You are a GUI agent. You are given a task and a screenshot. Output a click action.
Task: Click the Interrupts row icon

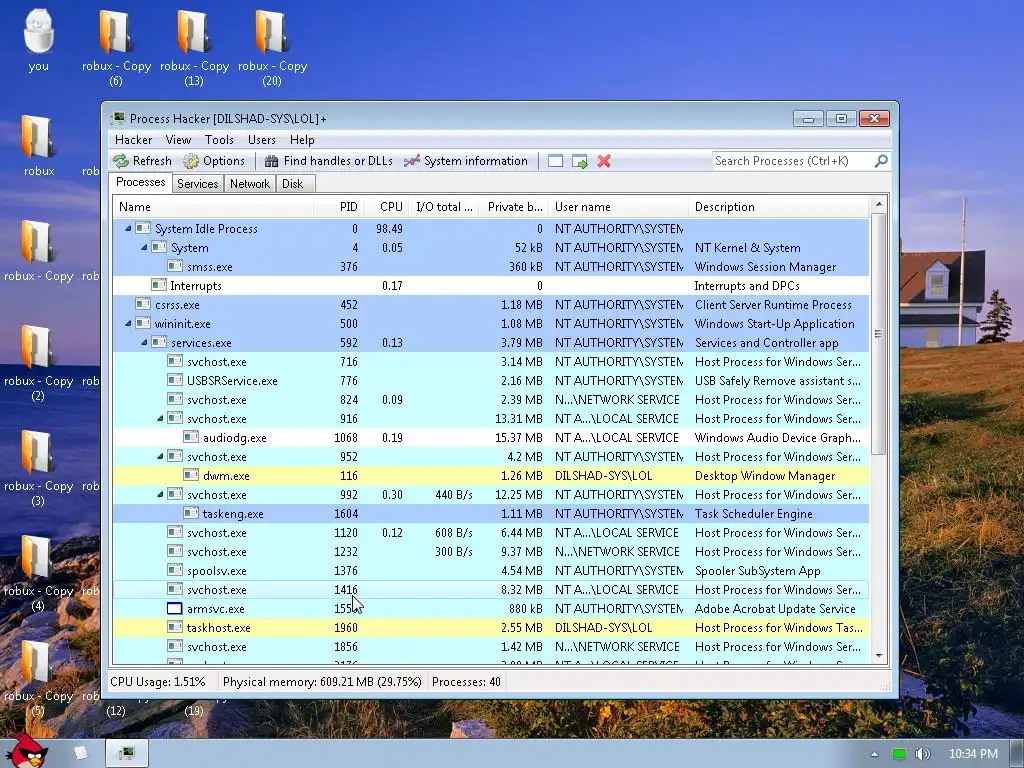159,285
